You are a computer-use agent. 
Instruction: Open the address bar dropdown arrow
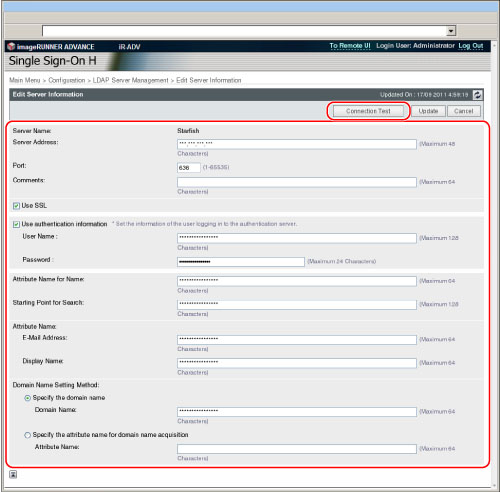tap(451, 31)
